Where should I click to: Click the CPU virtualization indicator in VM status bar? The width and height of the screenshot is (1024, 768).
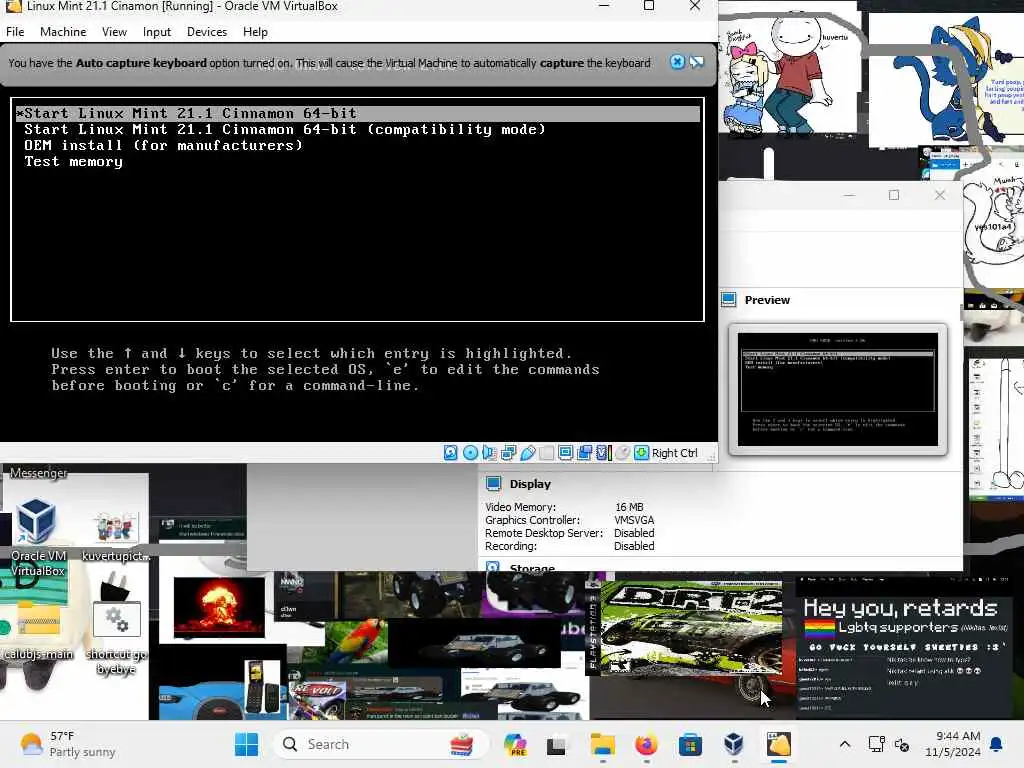(x=603, y=453)
